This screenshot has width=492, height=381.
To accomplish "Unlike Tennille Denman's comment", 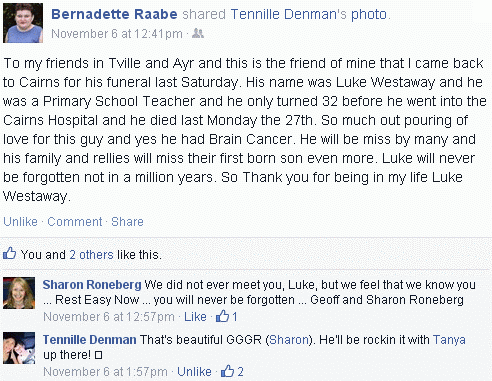I will pyautogui.click(x=194, y=371).
